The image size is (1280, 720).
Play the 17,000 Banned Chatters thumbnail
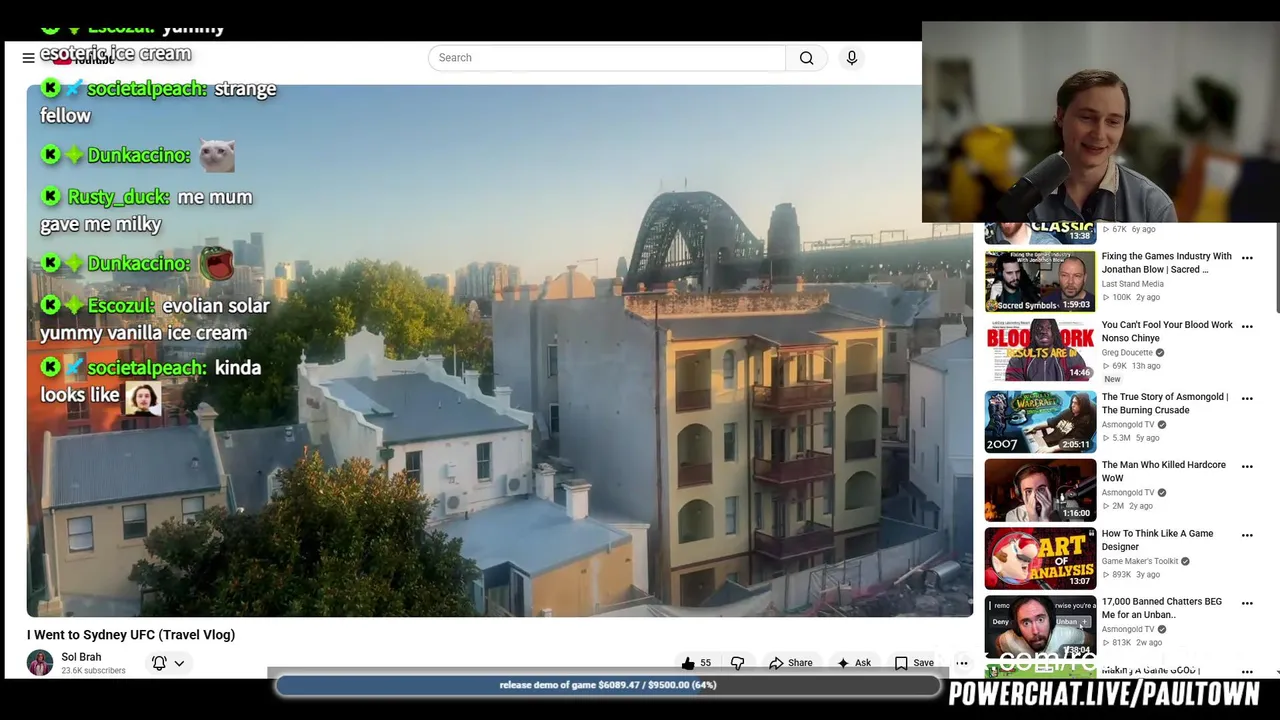(x=1040, y=626)
